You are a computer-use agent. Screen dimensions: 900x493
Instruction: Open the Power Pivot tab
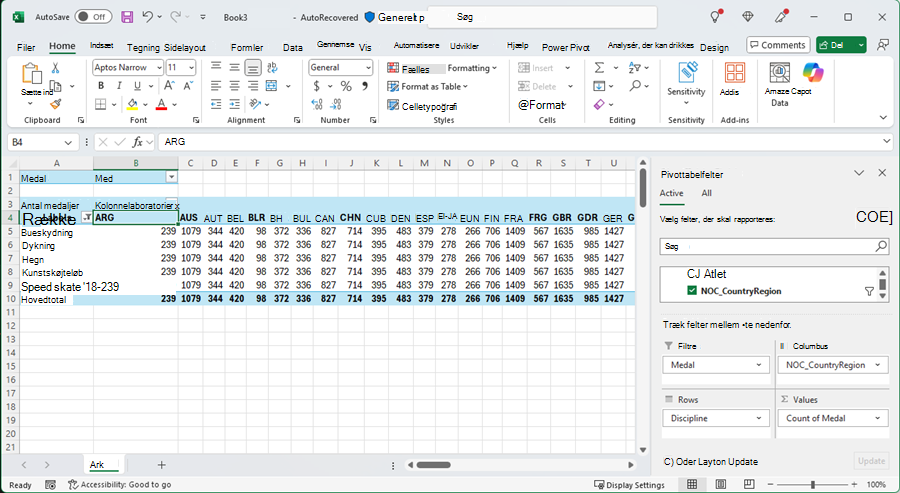[x=565, y=48]
